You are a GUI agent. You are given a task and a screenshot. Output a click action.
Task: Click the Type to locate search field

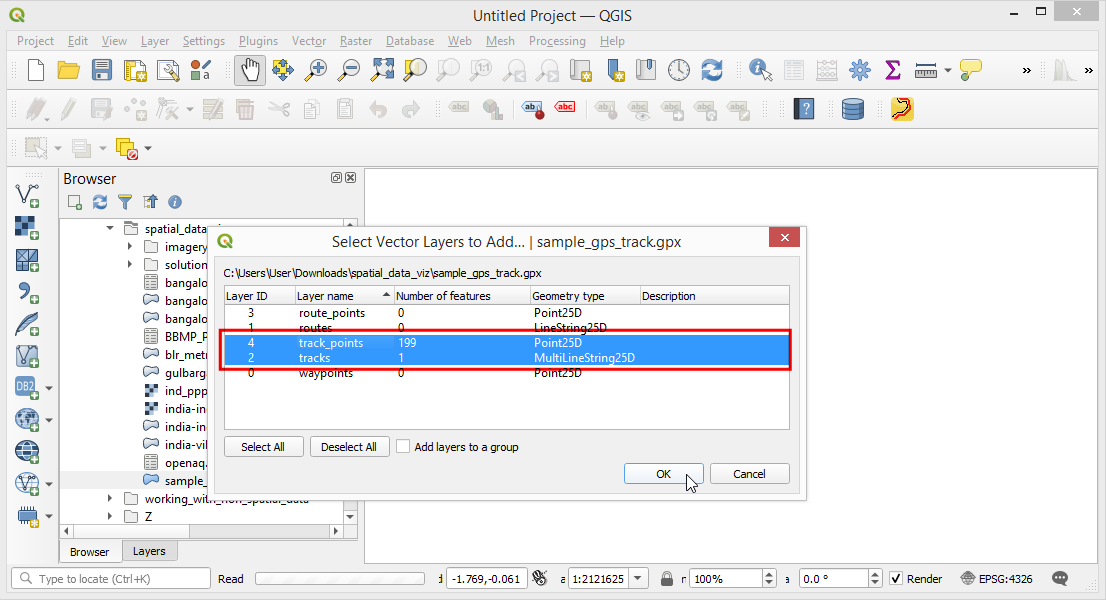click(111, 578)
